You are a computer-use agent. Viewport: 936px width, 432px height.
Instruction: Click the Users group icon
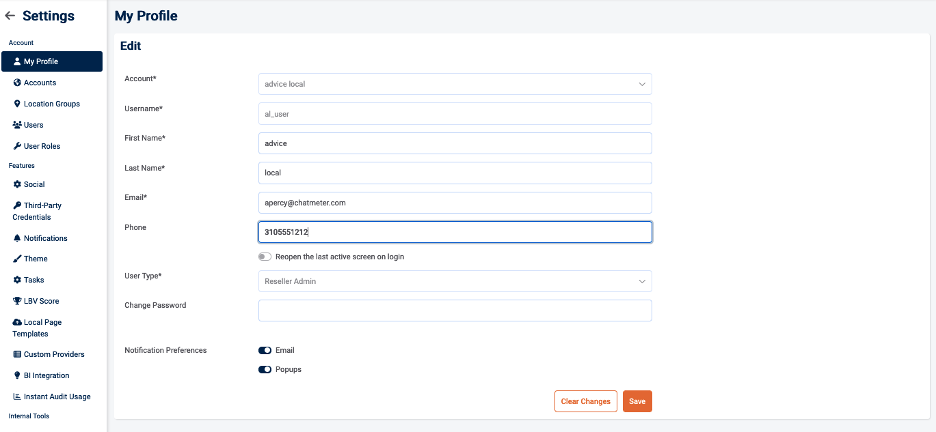[17, 125]
